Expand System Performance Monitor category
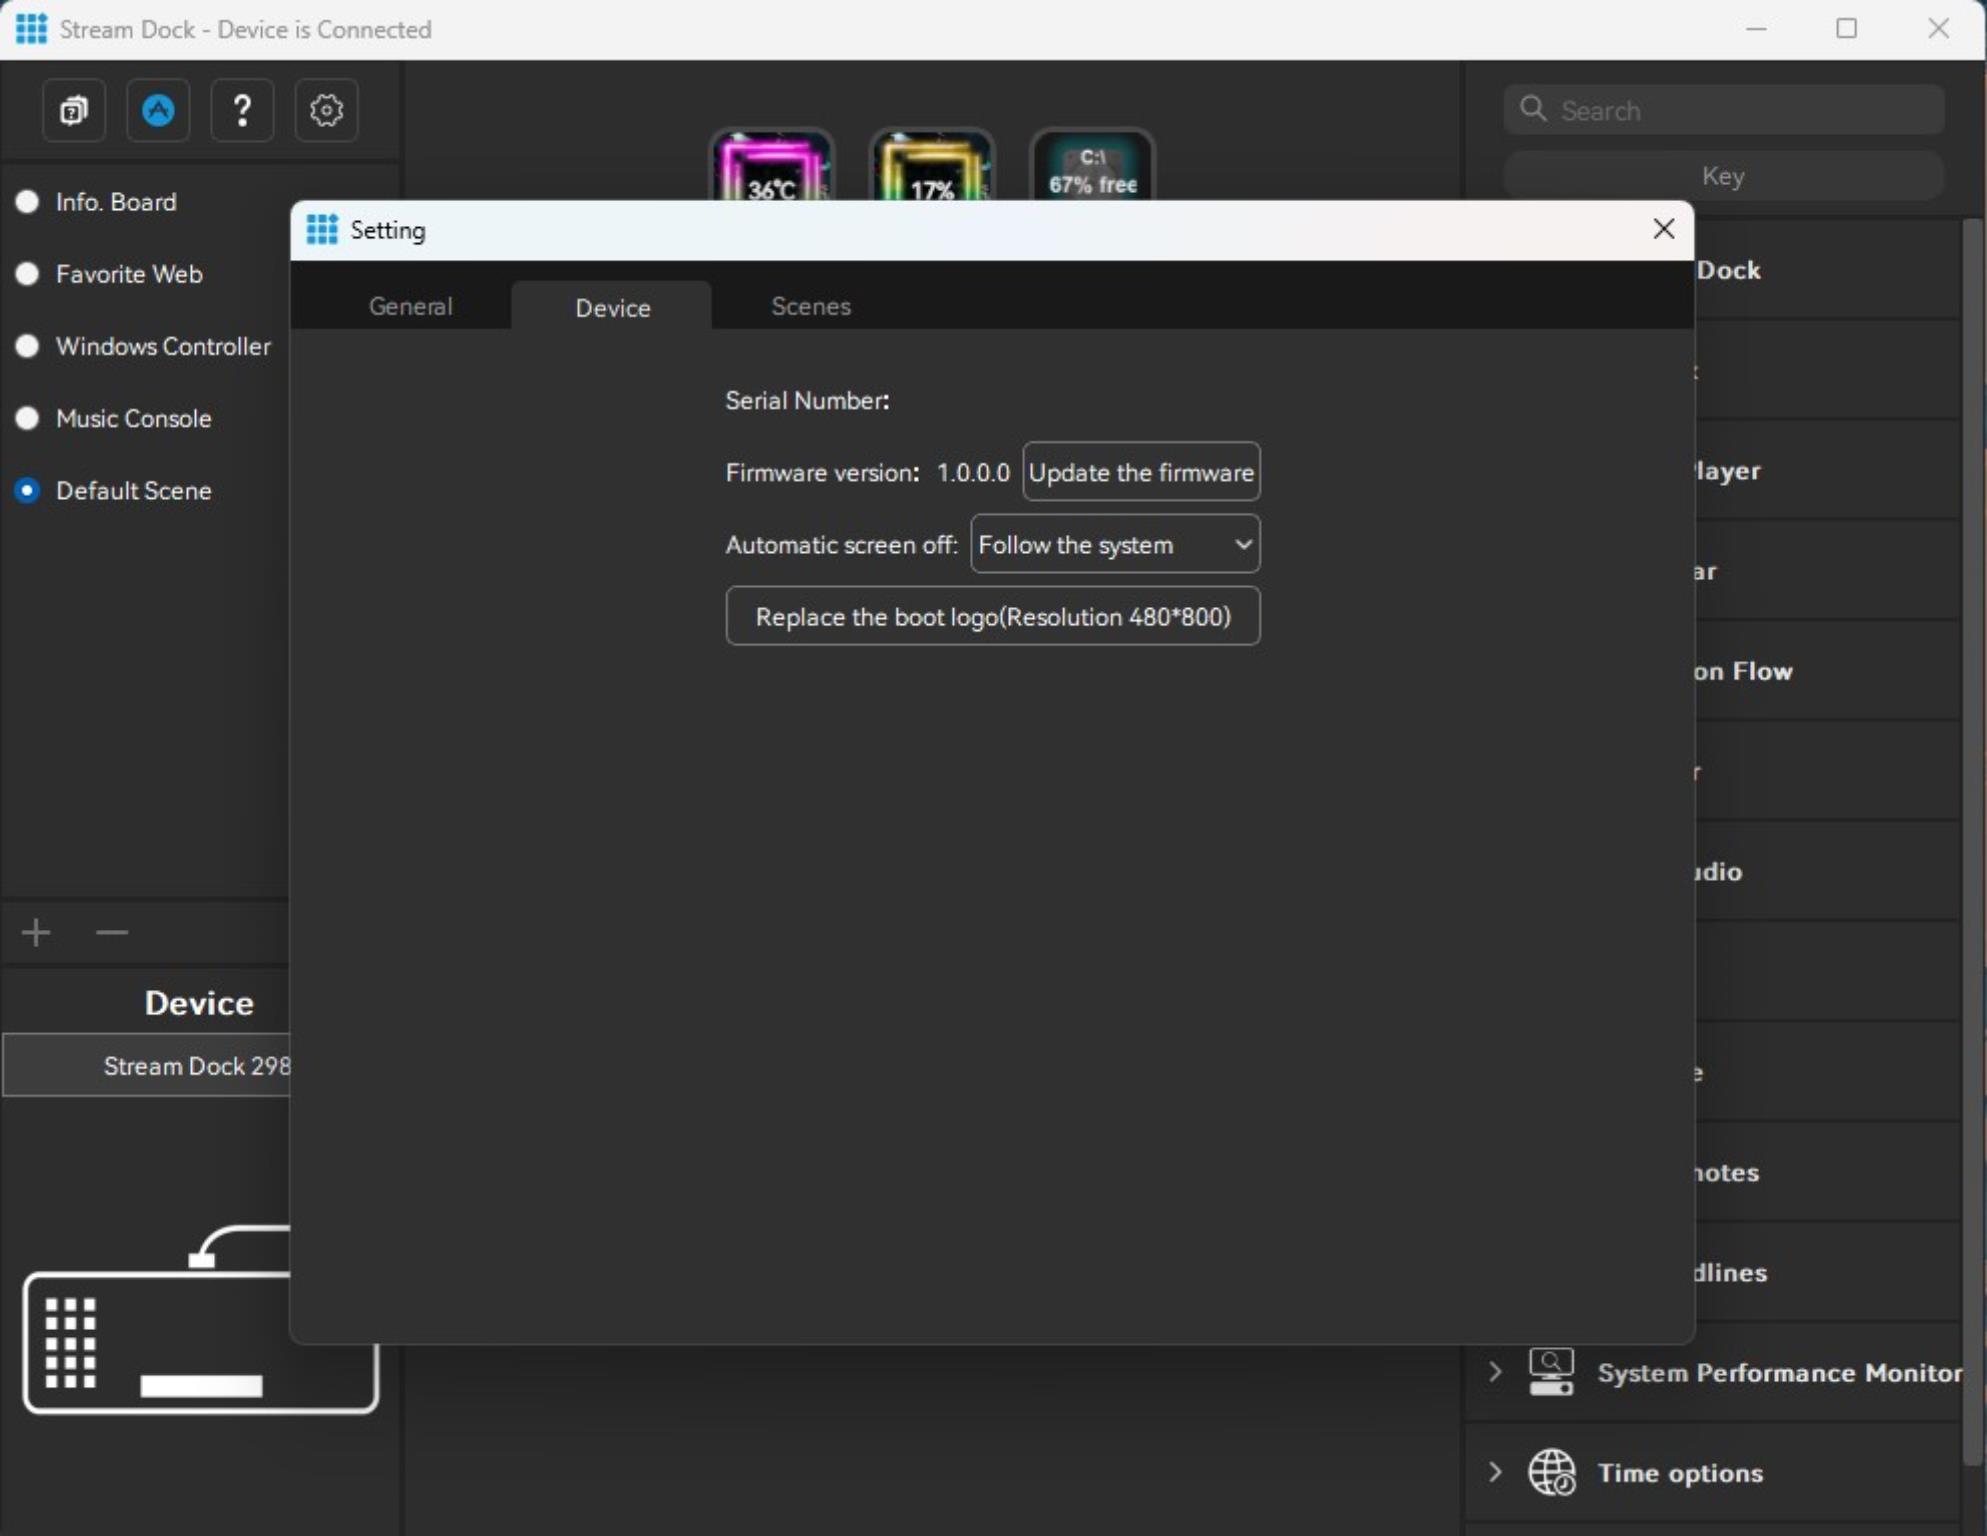Viewport: 1987px width, 1536px height. pyautogui.click(x=1495, y=1371)
